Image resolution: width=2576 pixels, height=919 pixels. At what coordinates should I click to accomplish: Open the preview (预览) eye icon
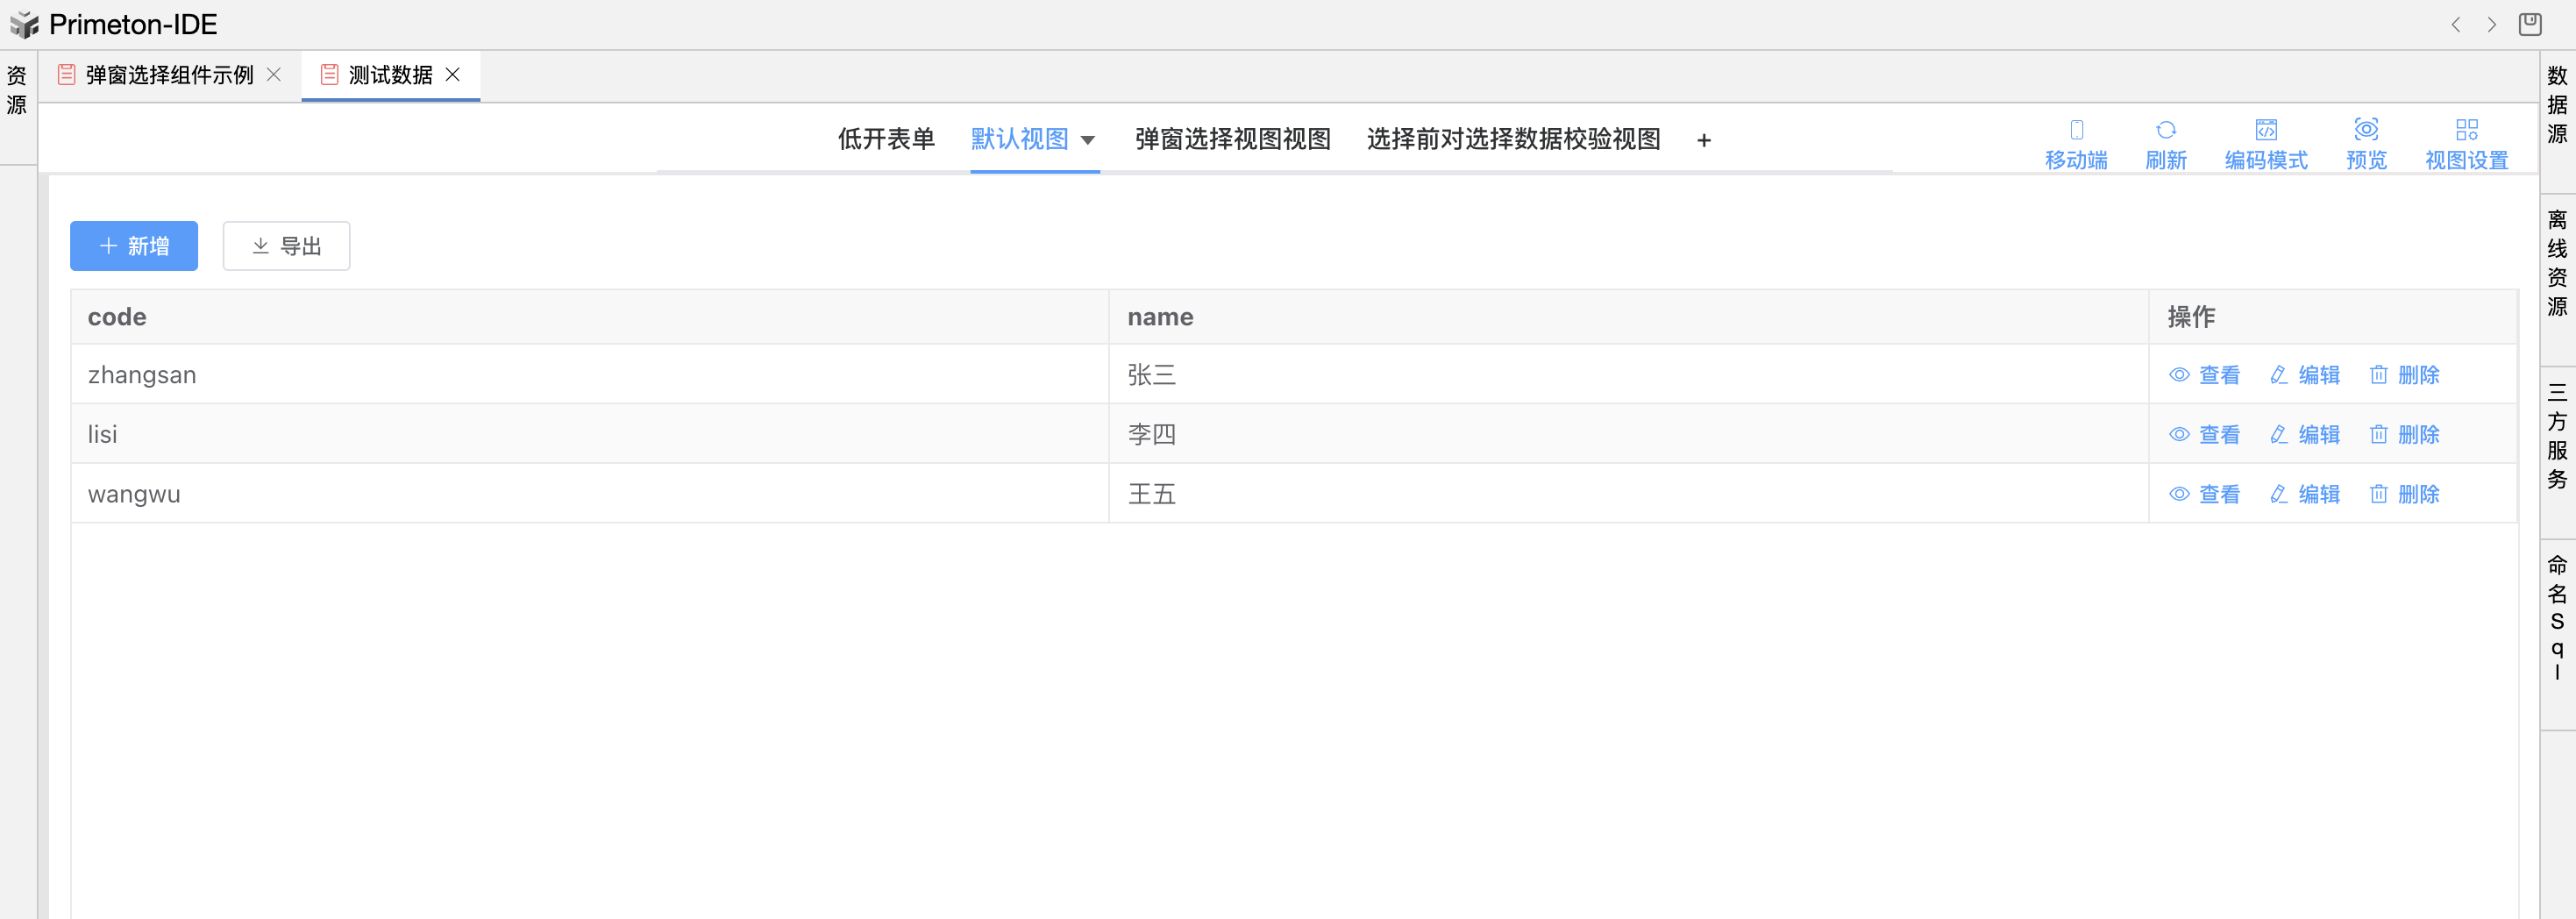2366,131
